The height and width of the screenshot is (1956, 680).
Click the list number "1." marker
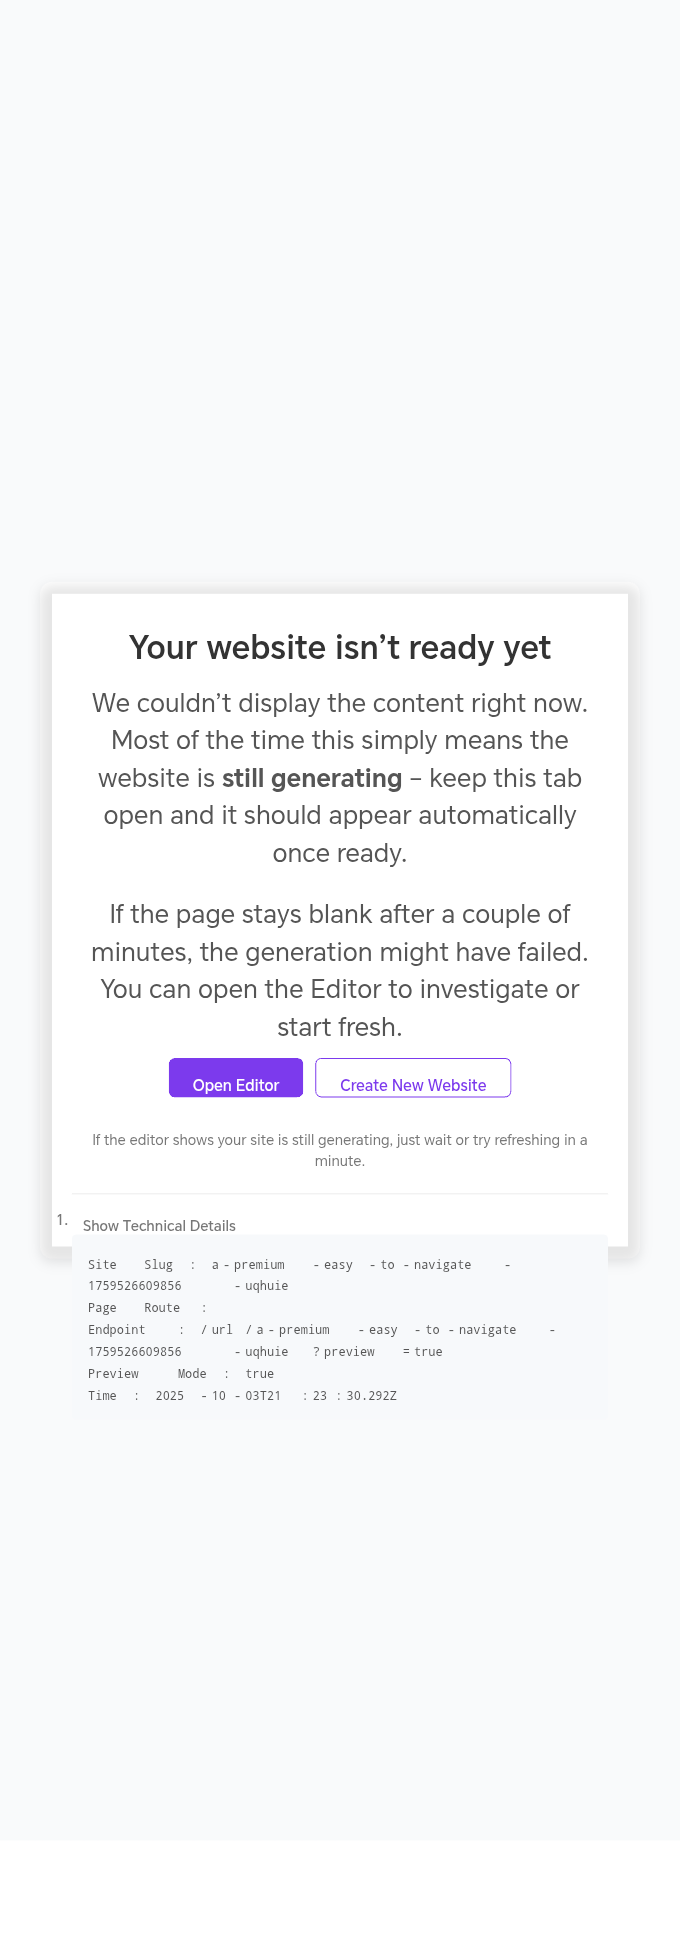point(62,1220)
